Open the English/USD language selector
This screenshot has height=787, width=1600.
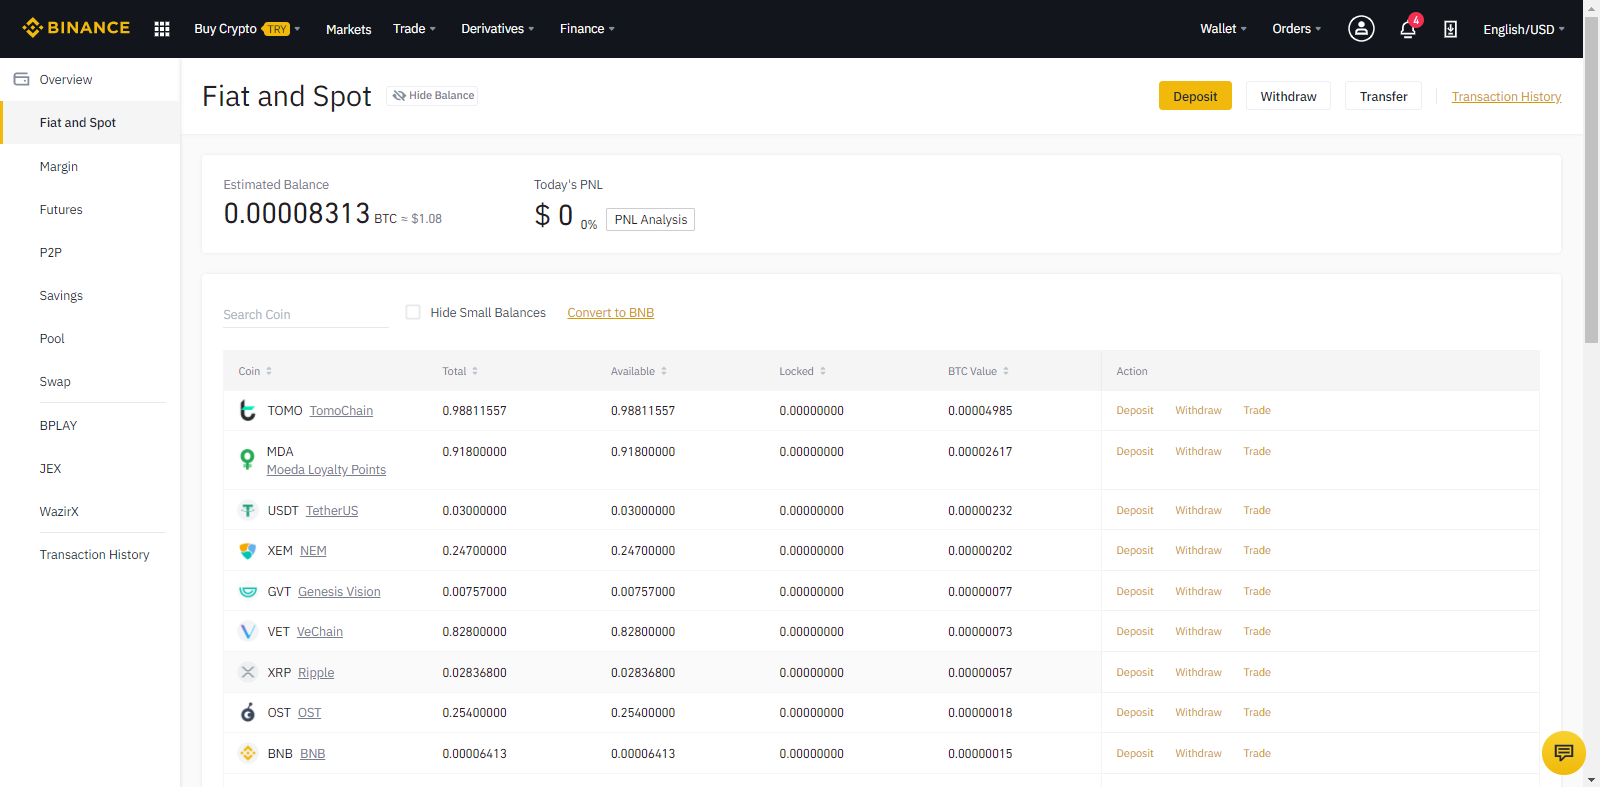(x=1524, y=29)
